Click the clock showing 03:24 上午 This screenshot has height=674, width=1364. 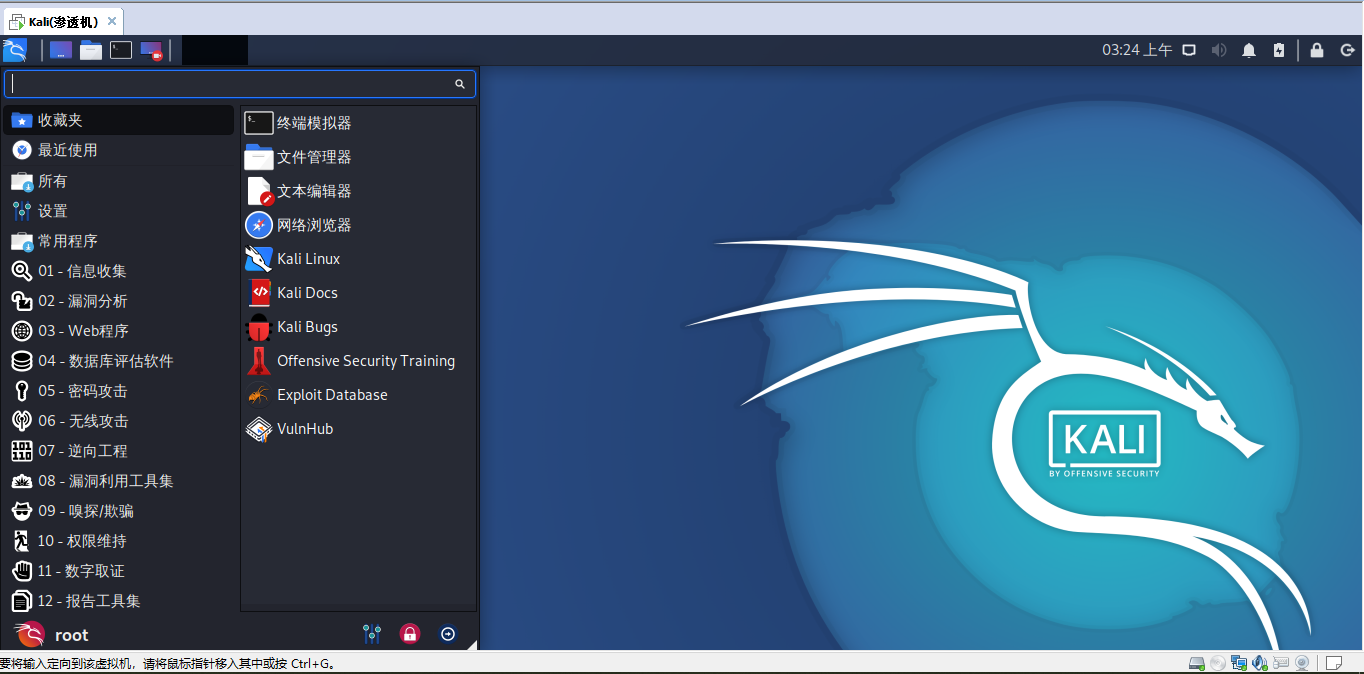pyautogui.click(x=1137, y=50)
